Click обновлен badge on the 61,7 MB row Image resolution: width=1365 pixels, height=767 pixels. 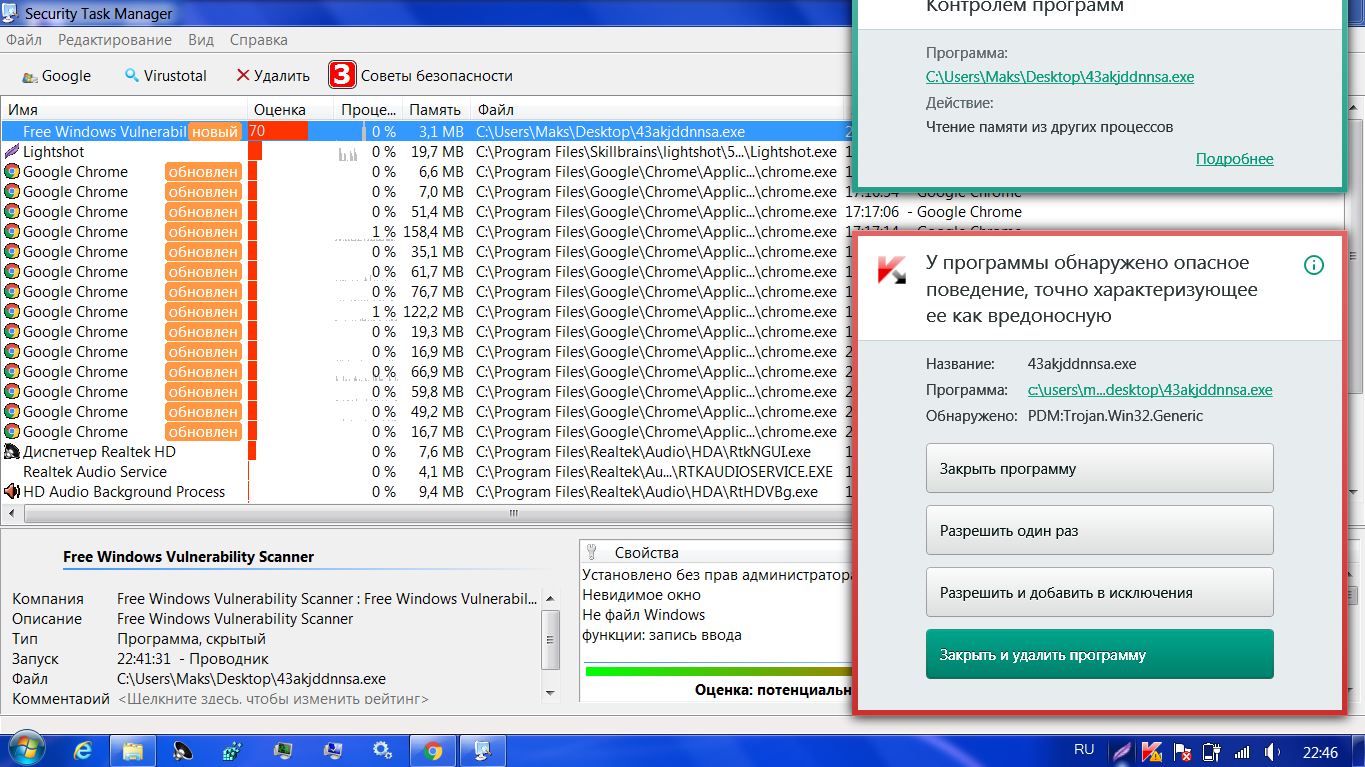[203, 272]
